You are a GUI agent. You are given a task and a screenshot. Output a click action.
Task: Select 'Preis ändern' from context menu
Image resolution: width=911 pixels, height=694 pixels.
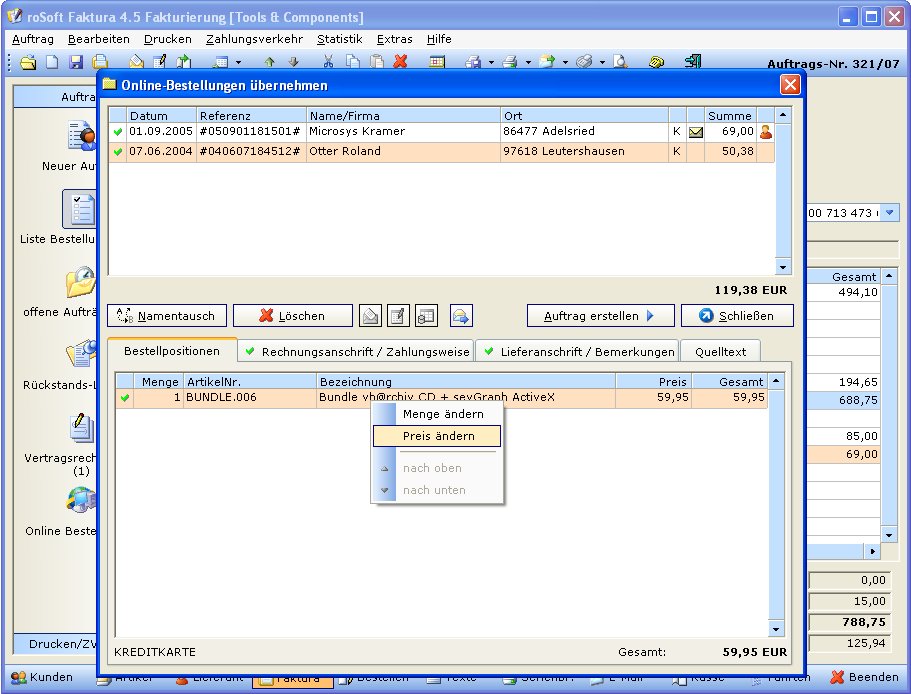coord(438,436)
